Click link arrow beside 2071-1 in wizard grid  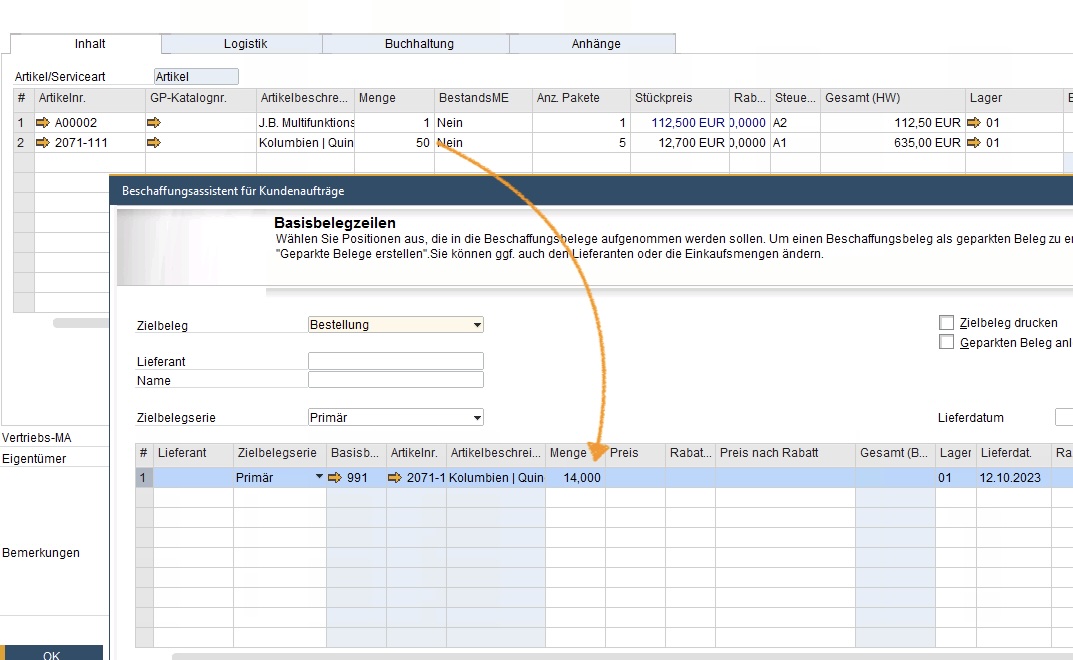click(395, 478)
